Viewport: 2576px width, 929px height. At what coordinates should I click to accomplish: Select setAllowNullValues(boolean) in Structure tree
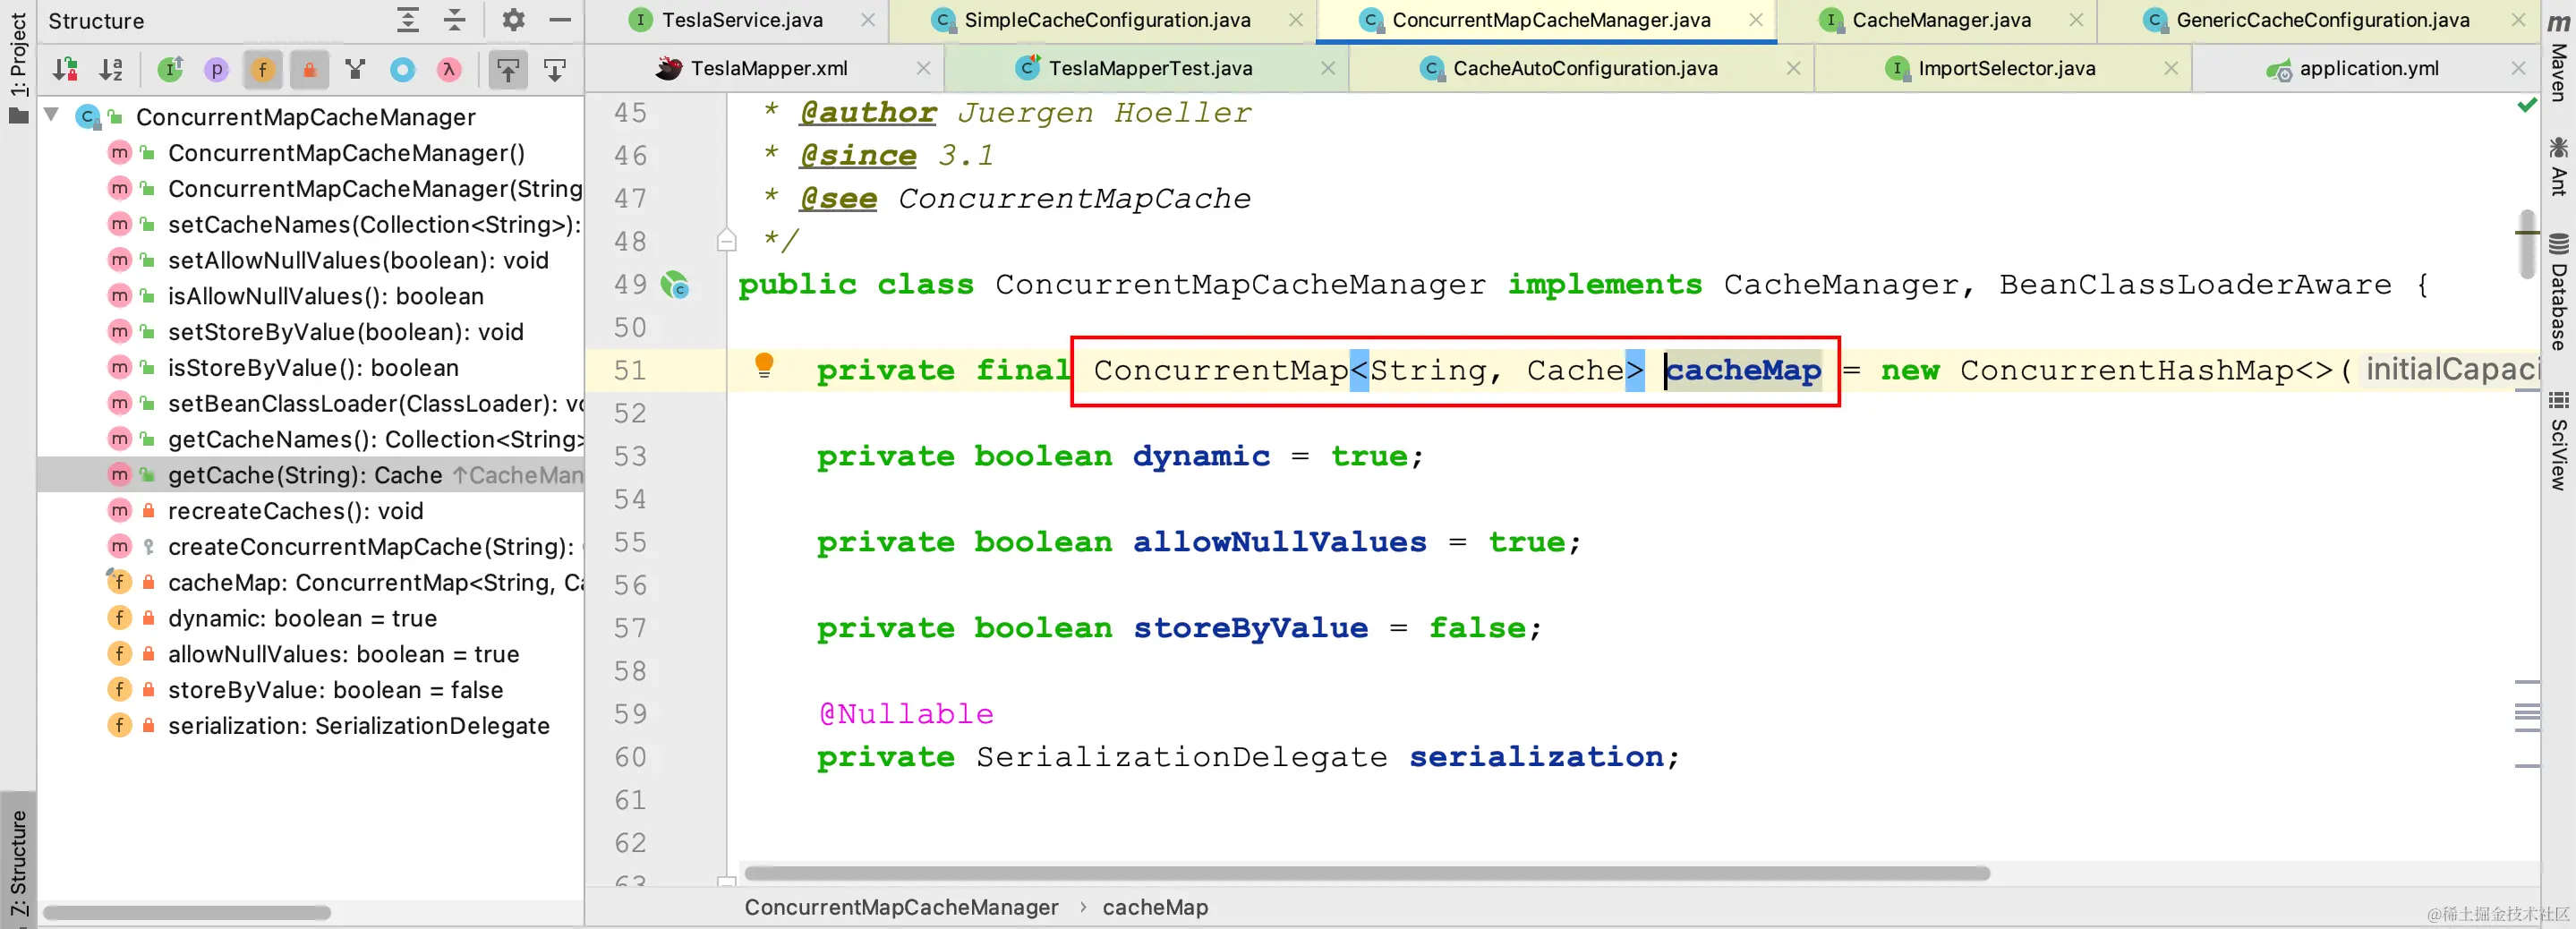click(358, 260)
